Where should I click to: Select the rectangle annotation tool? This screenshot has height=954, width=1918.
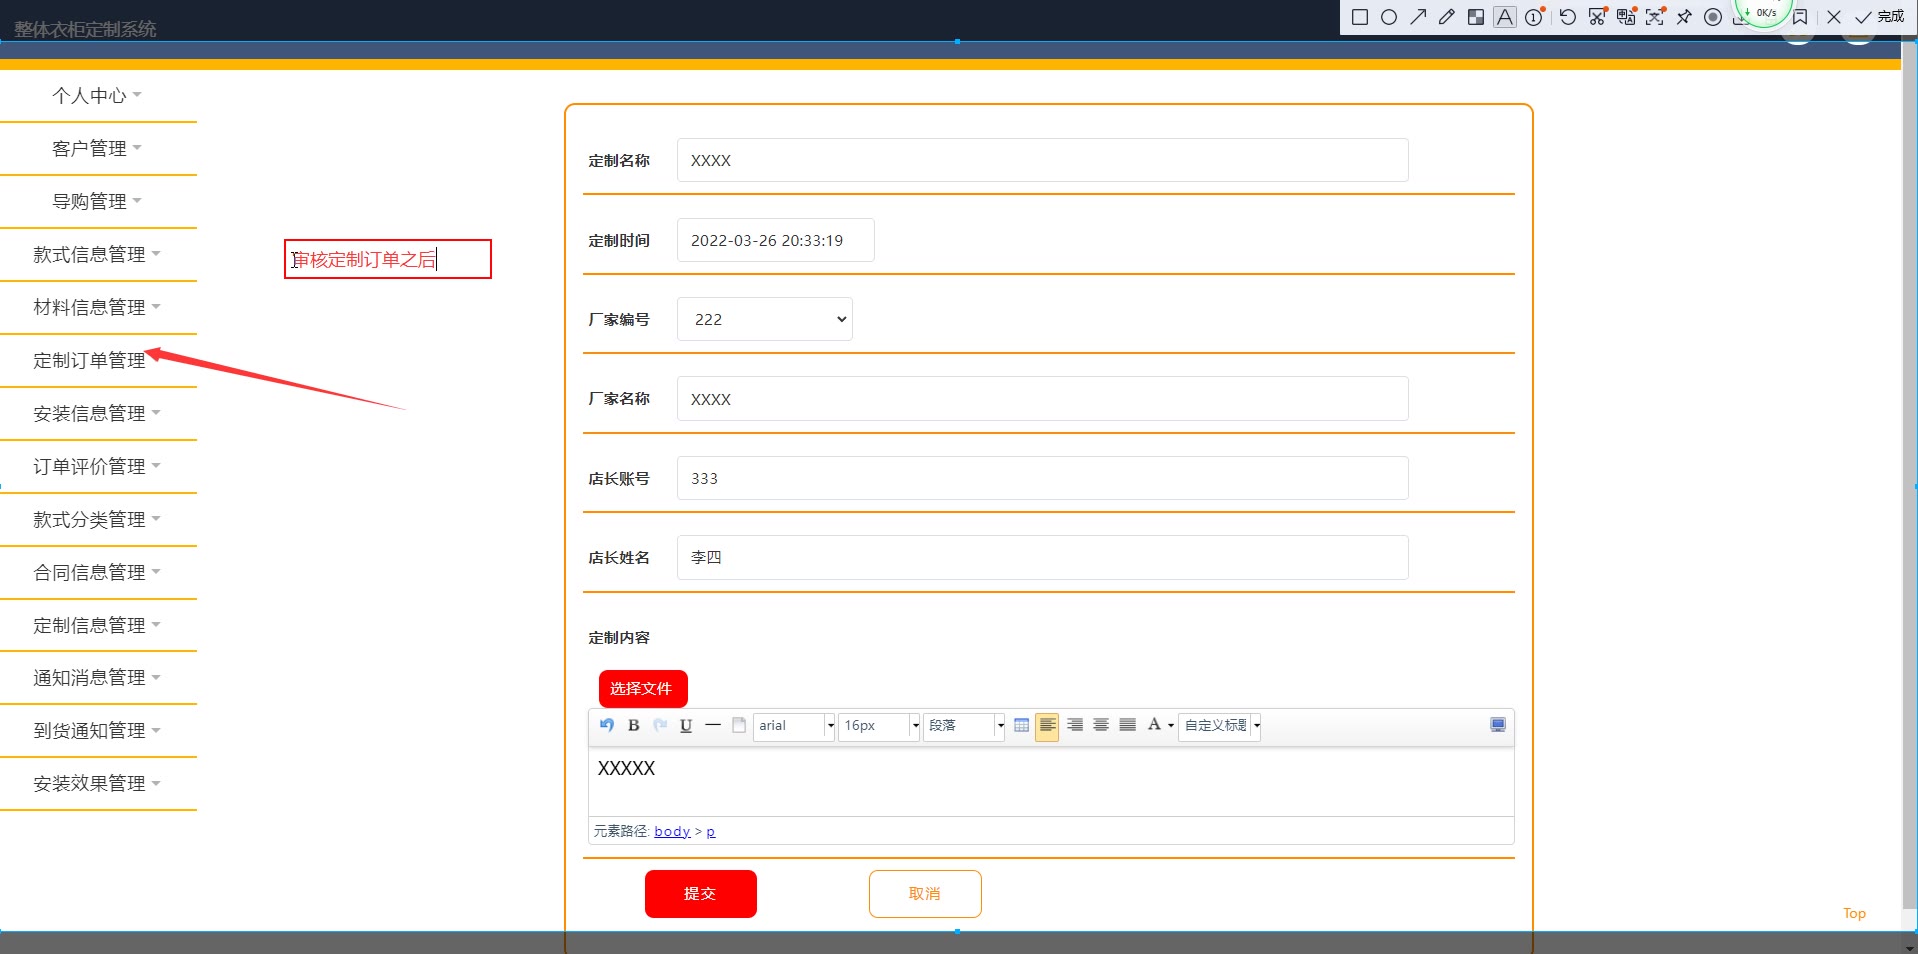pyautogui.click(x=1360, y=17)
